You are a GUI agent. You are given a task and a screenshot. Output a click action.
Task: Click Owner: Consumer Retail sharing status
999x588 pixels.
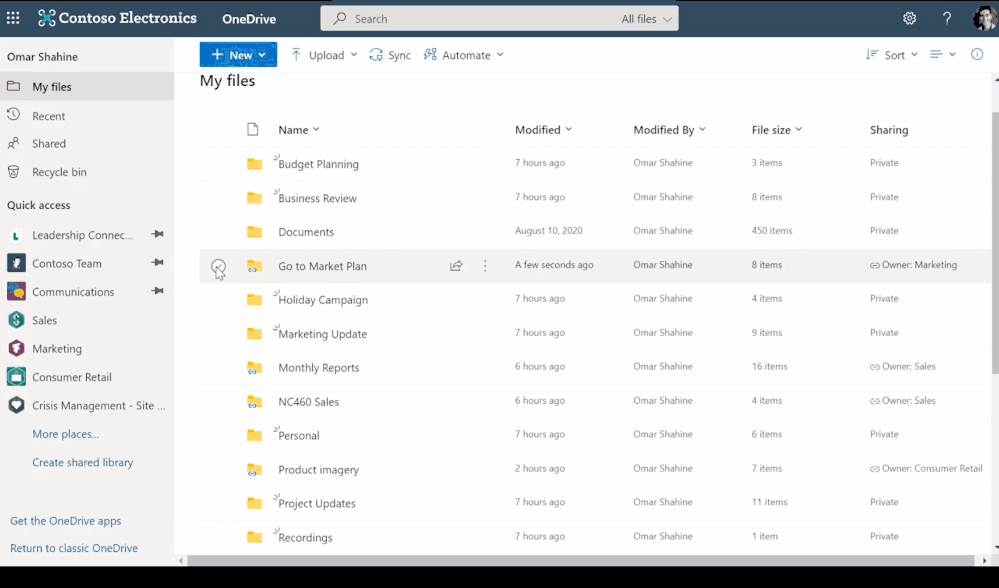tap(926, 468)
